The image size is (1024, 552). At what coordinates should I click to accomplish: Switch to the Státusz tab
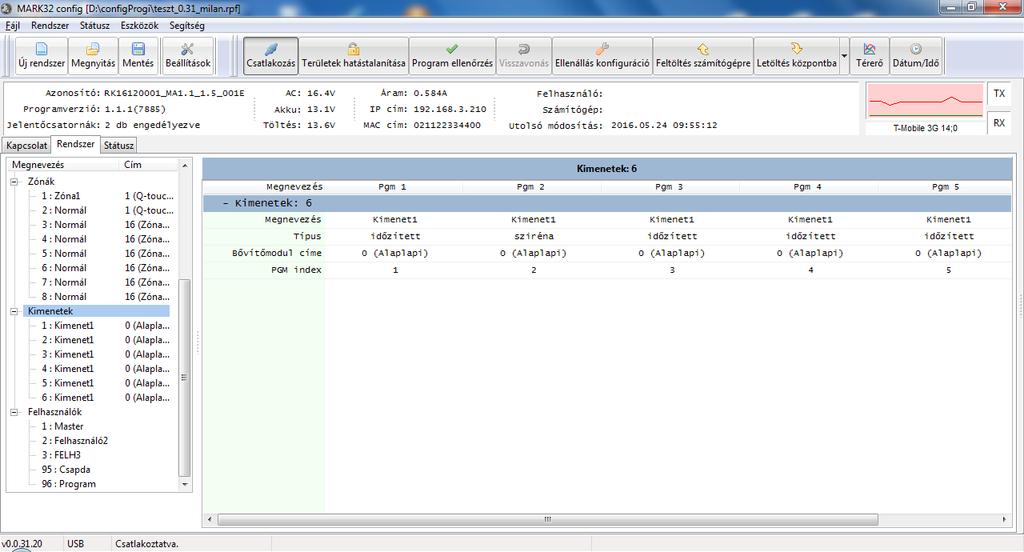pos(119,145)
